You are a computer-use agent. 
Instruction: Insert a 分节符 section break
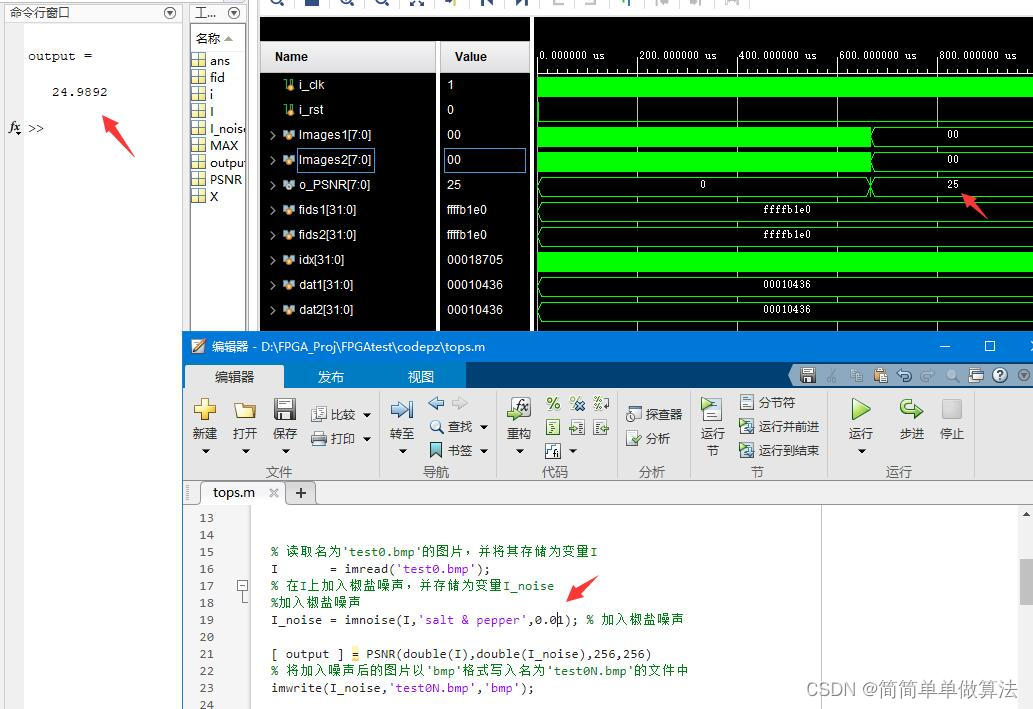[x=768, y=402]
